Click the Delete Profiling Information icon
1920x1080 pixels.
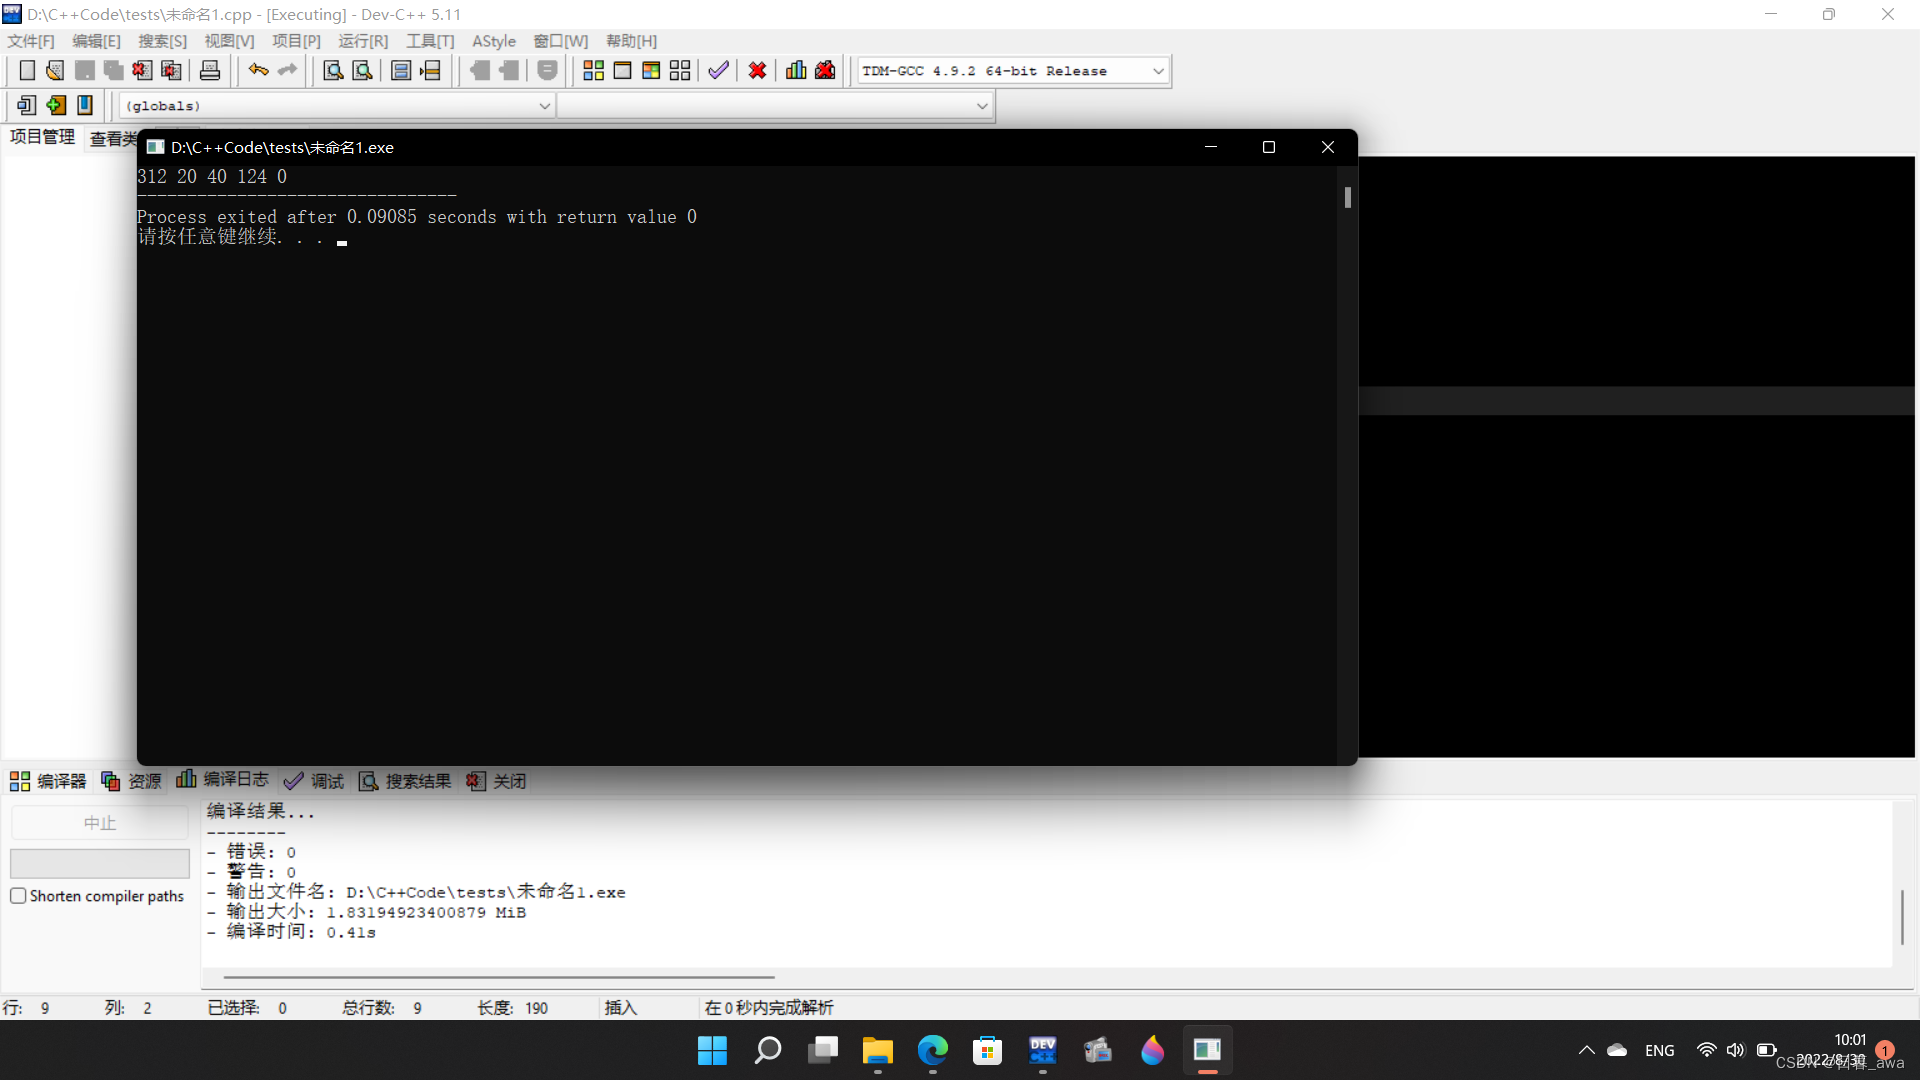pyautogui.click(x=825, y=70)
